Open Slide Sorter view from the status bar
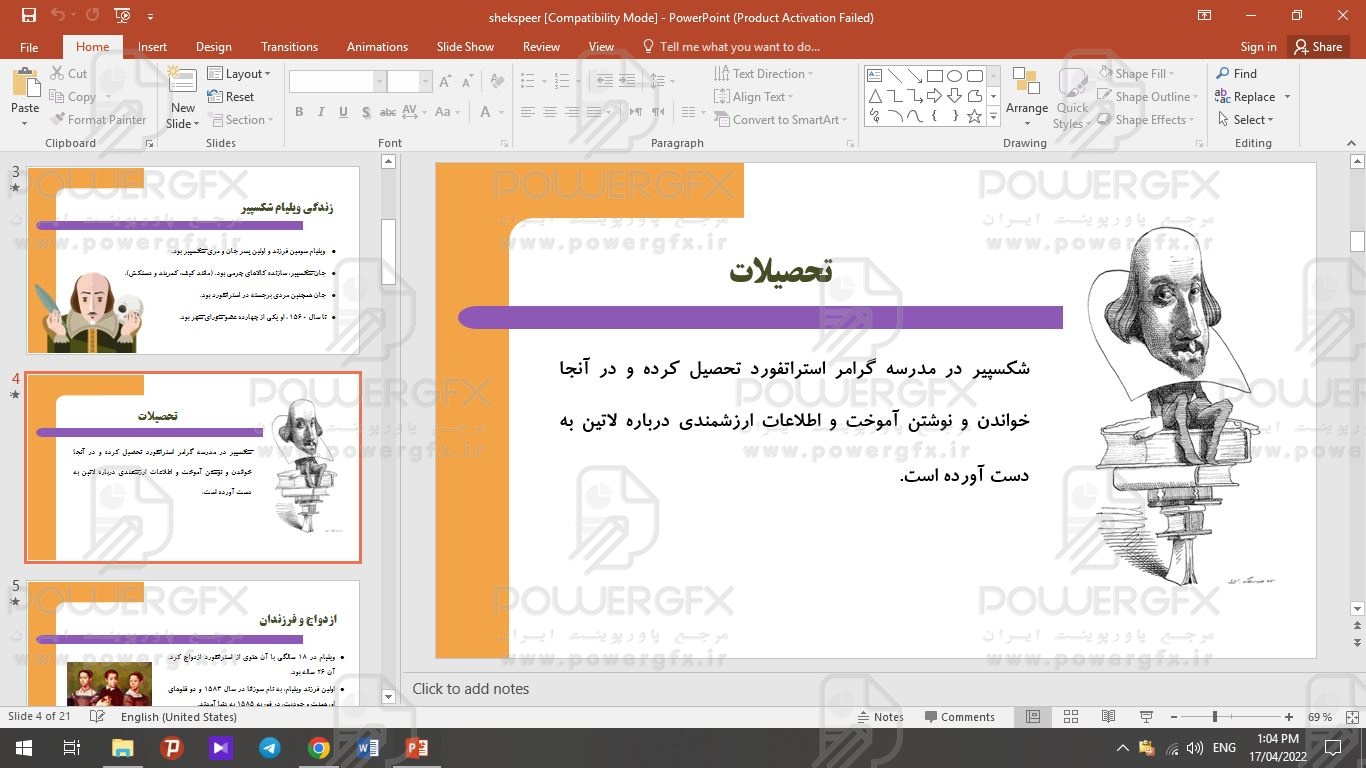1366x768 pixels. tap(1071, 717)
